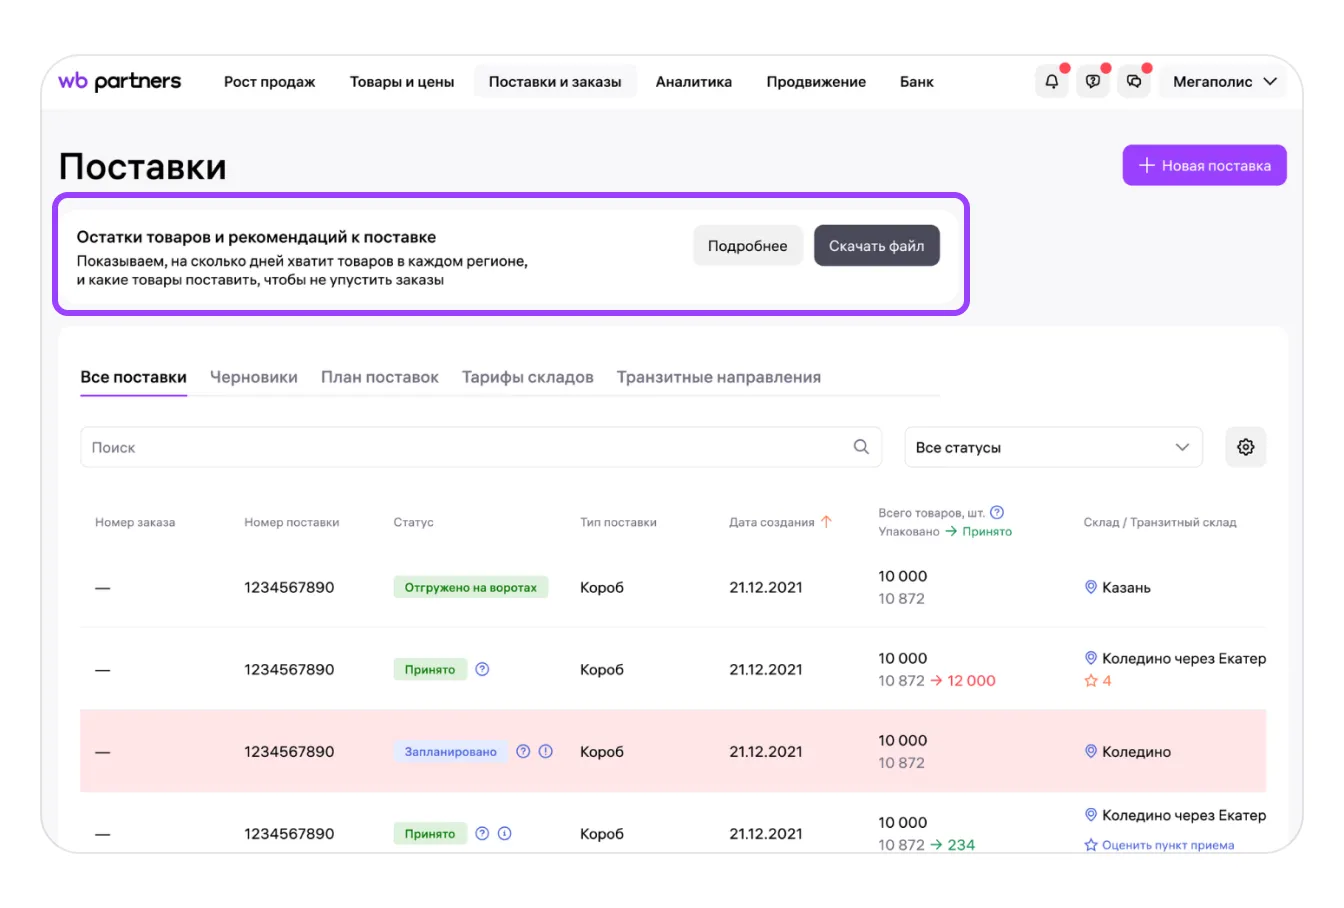Screen dimensions: 1344x908
Task: Click the wb partners logo
Action: 120,82
